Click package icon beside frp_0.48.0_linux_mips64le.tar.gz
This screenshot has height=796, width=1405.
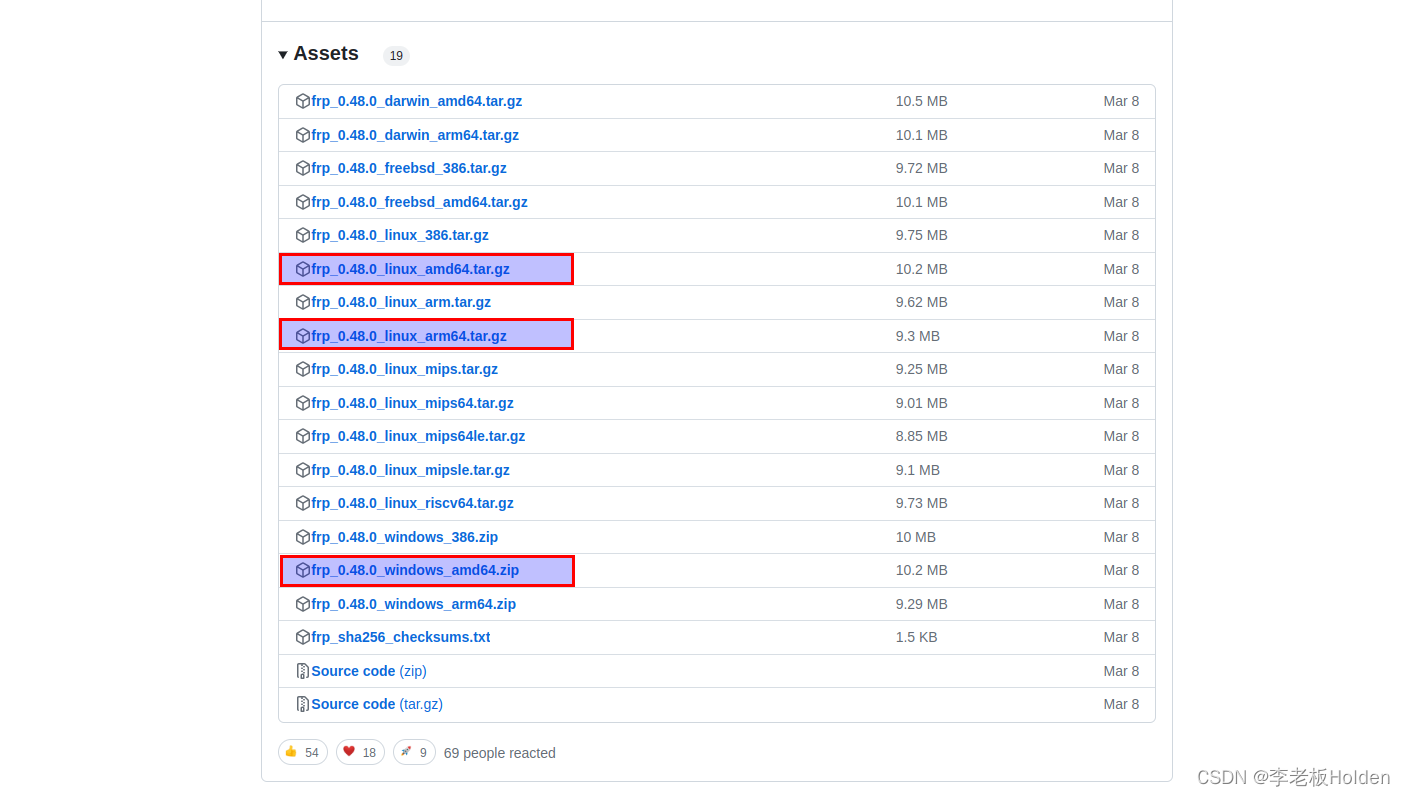(x=303, y=436)
